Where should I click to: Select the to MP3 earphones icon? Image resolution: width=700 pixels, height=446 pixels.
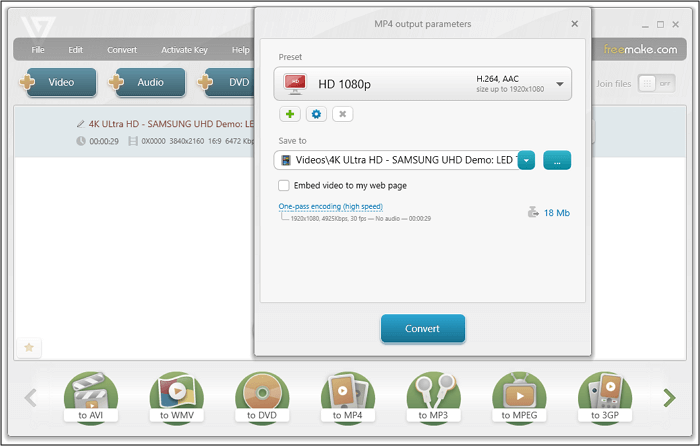[433, 397]
